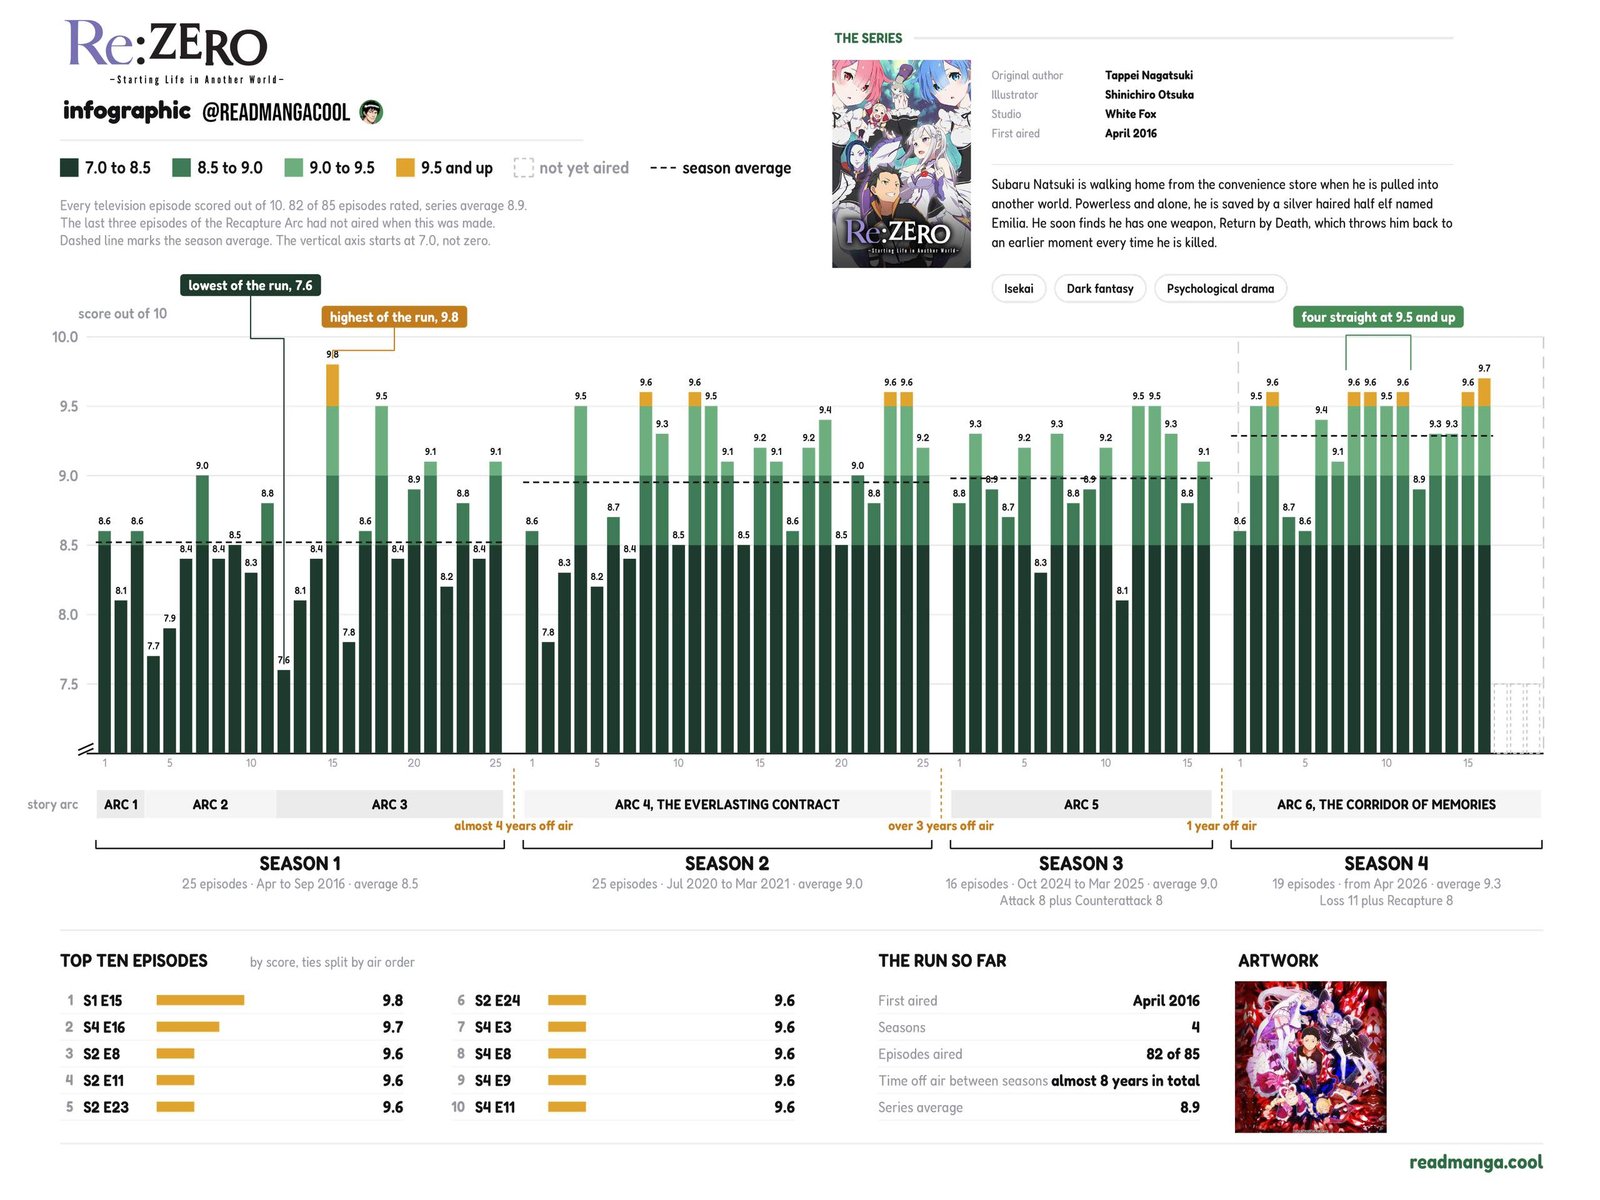Click the S4 E8 top episode row
The image size is (1600, 1200).
[x=624, y=1054]
